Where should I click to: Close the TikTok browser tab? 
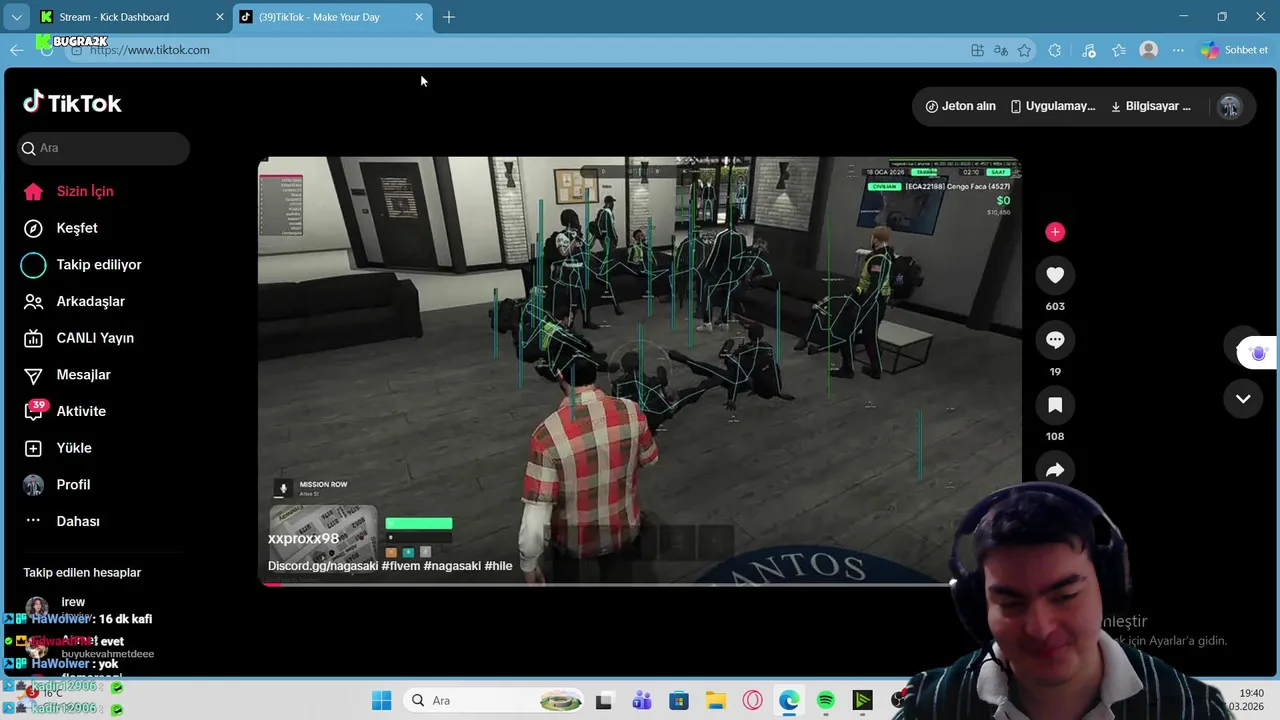click(x=419, y=17)
